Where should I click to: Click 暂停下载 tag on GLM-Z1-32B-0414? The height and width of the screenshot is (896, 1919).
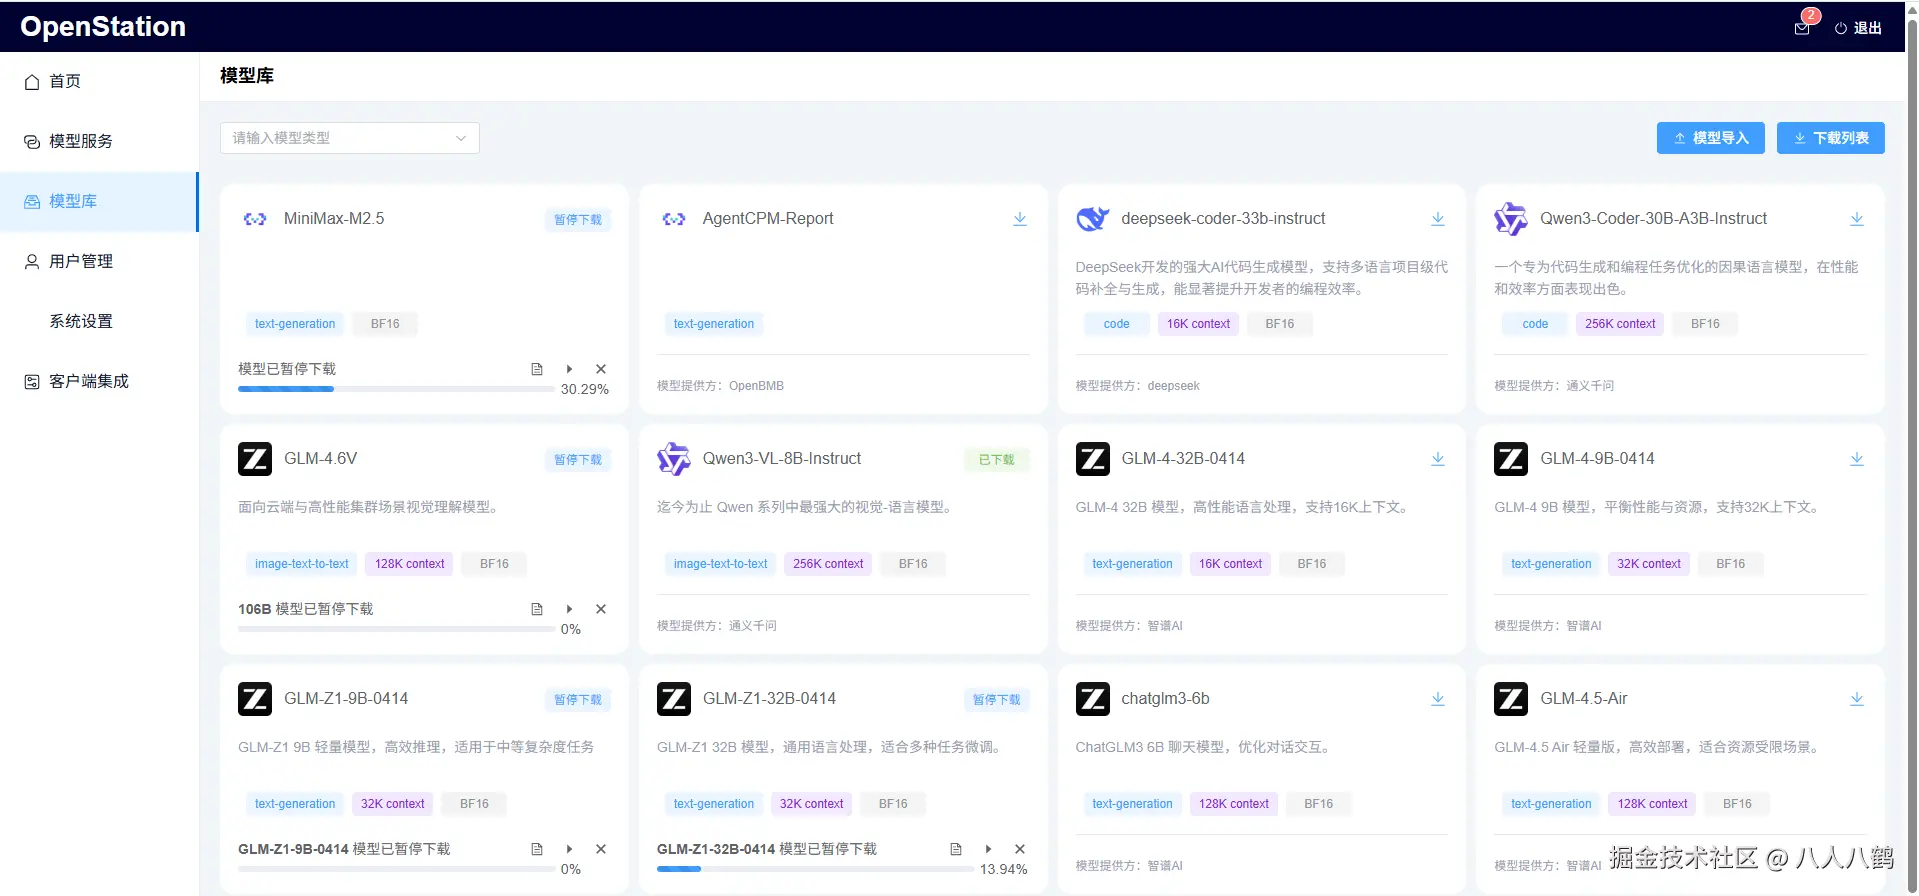tap(997, 700)
